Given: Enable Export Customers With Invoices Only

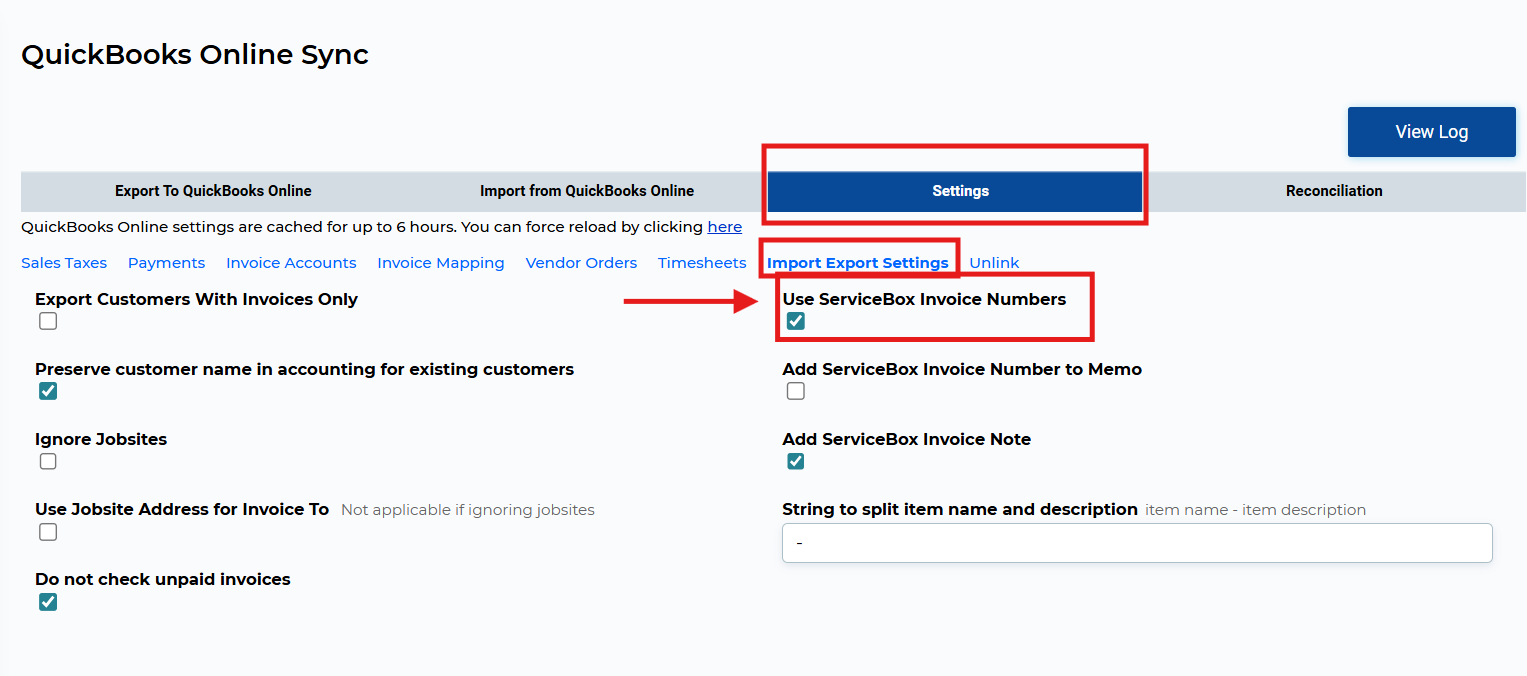Looking at the screenshot, I should point(48,321).
